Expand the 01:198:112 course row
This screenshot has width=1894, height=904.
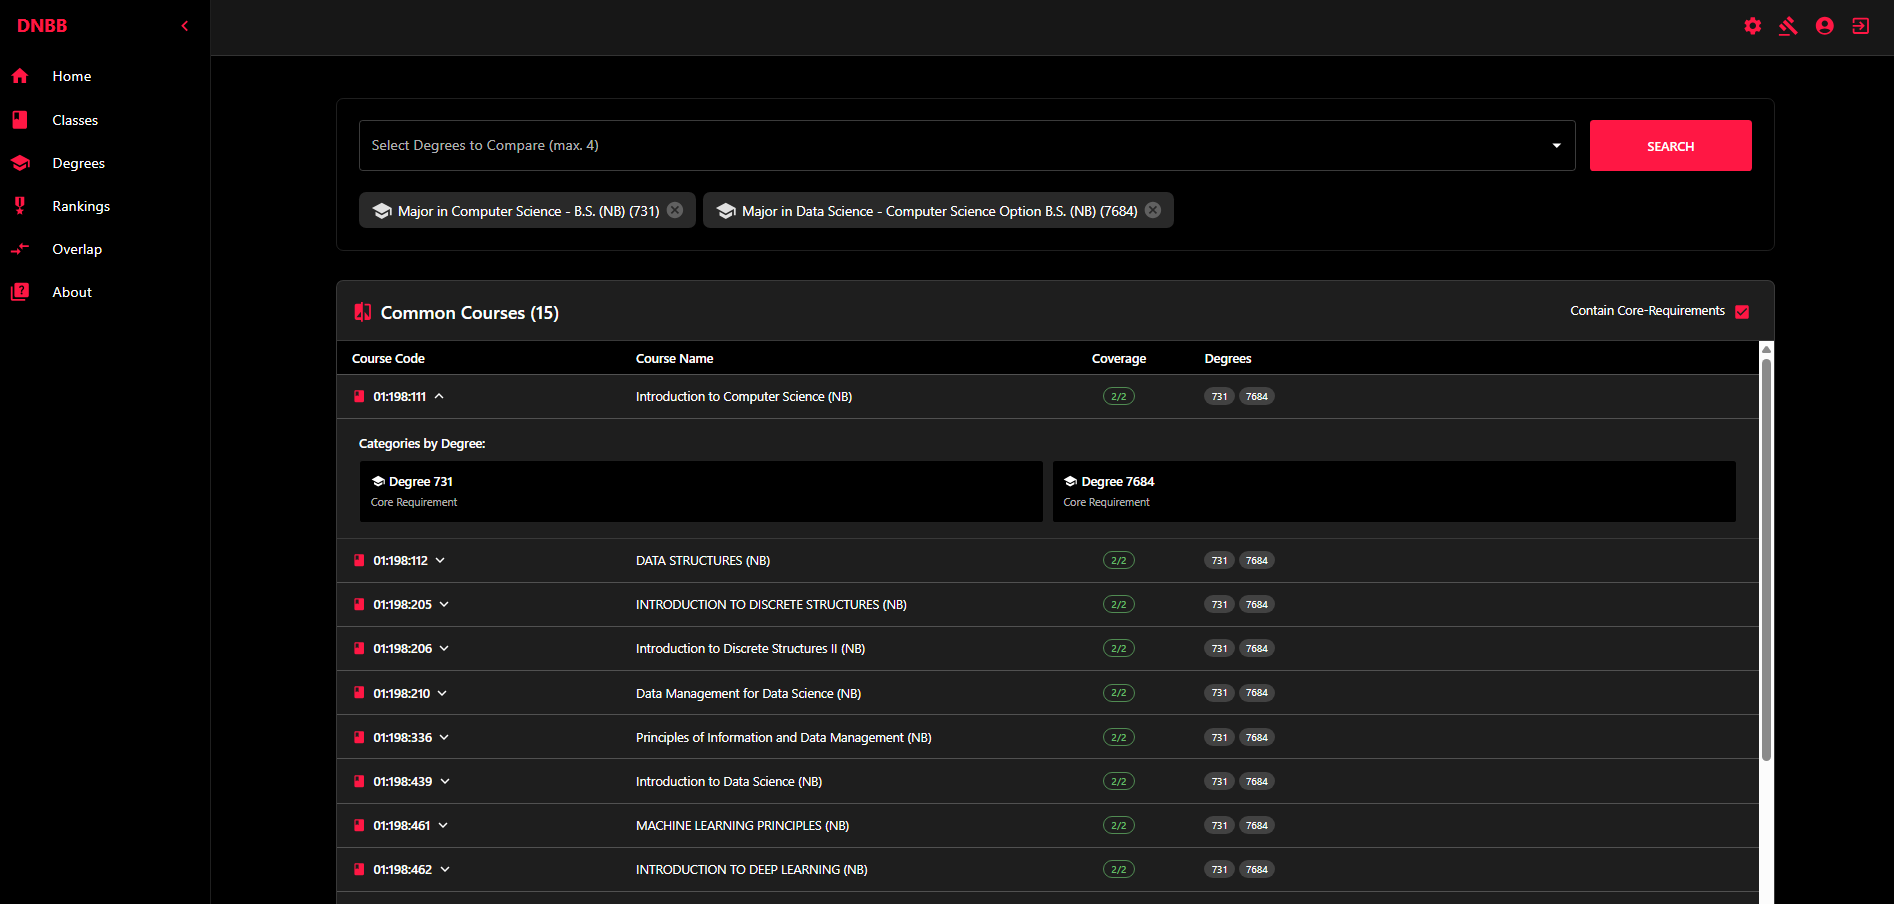click(440, 561)
